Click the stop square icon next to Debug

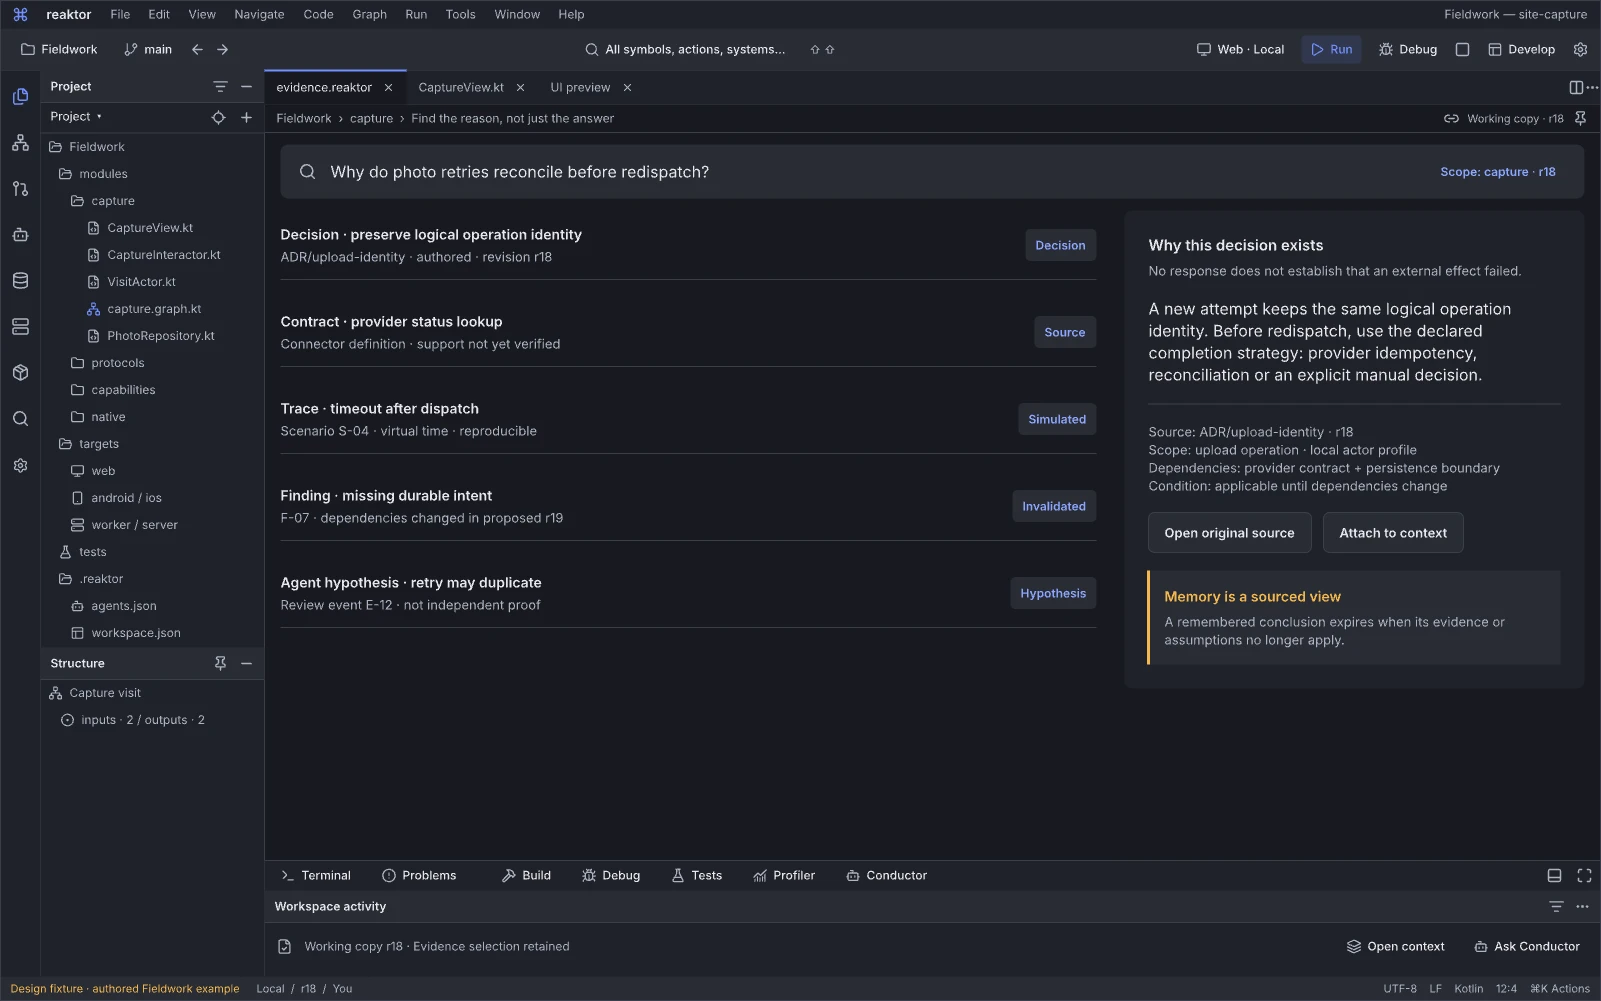click(1462, 49)
